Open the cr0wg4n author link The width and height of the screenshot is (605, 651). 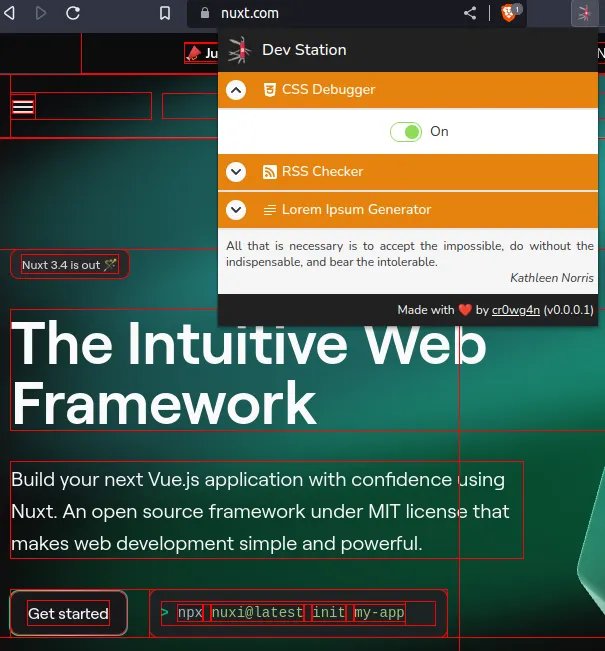[515, 310]
